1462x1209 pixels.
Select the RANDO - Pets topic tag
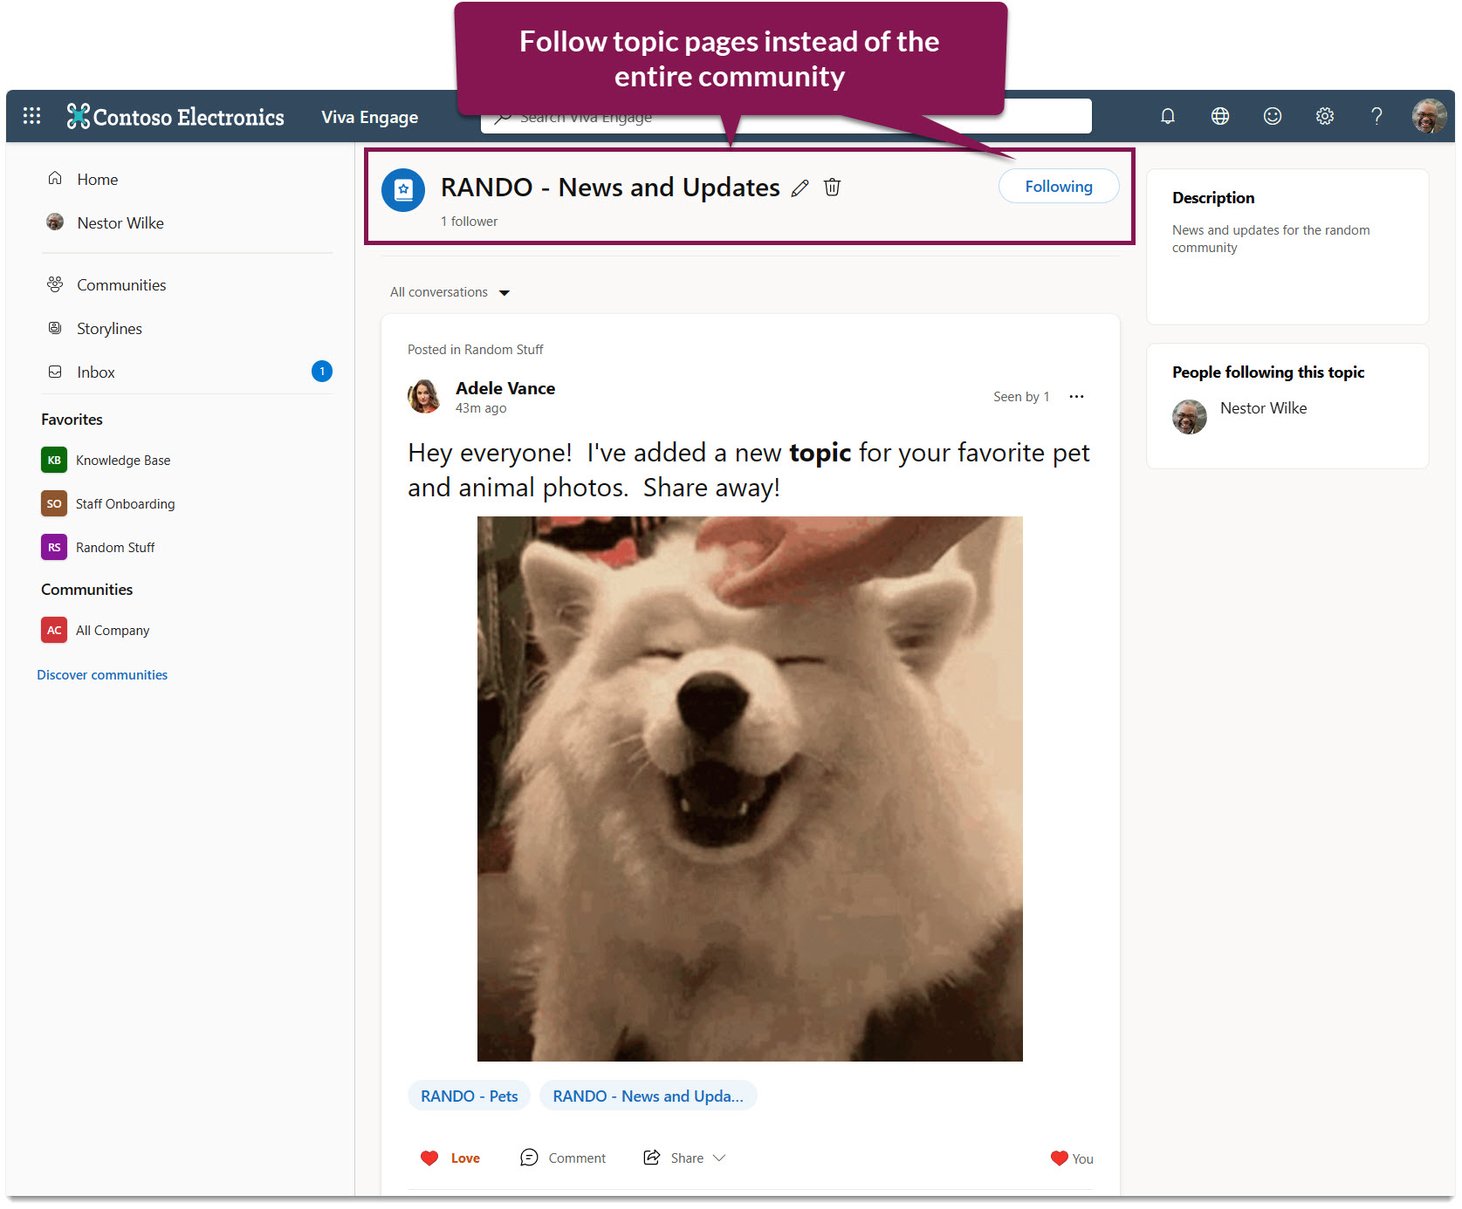pos(469,1096)
